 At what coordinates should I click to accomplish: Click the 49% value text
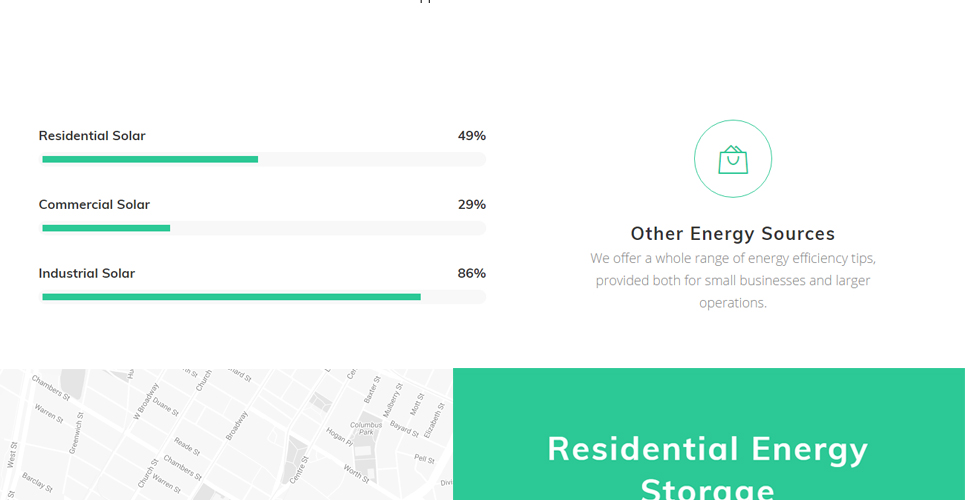pyautogui.click(x=471, y=135)
